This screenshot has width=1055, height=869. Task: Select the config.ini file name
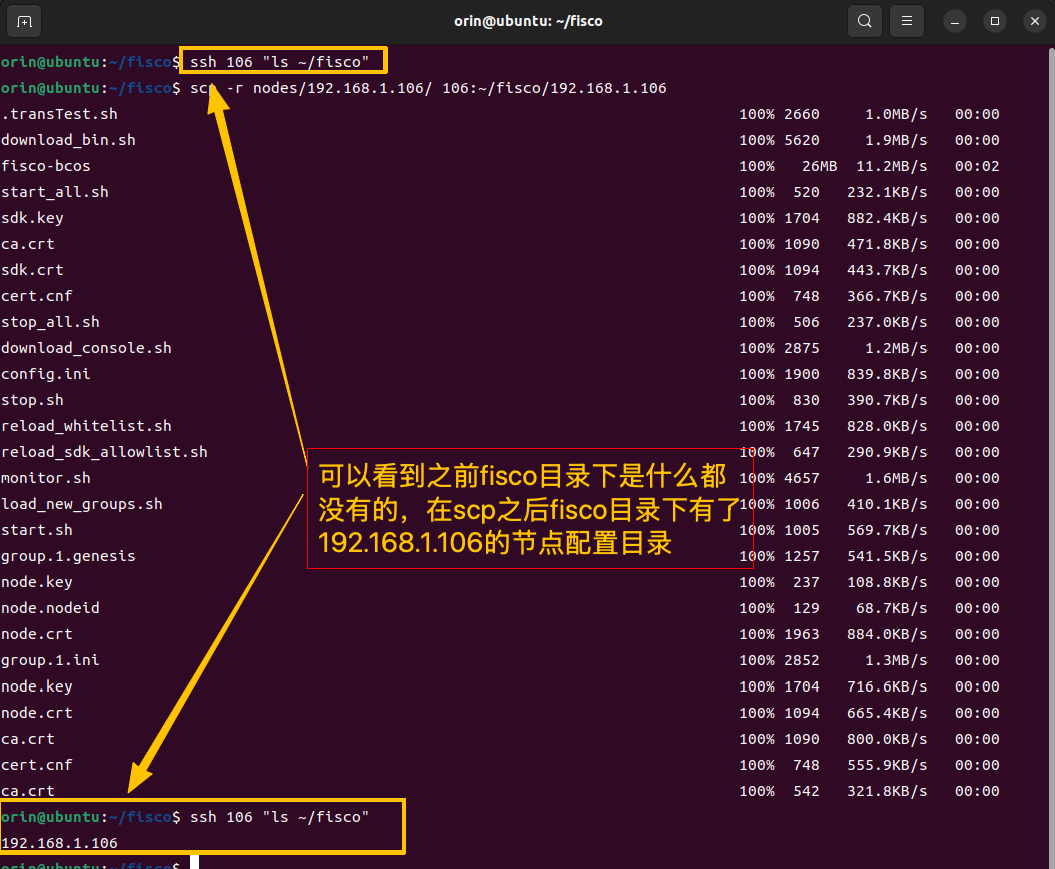click(x=45, y=375)
